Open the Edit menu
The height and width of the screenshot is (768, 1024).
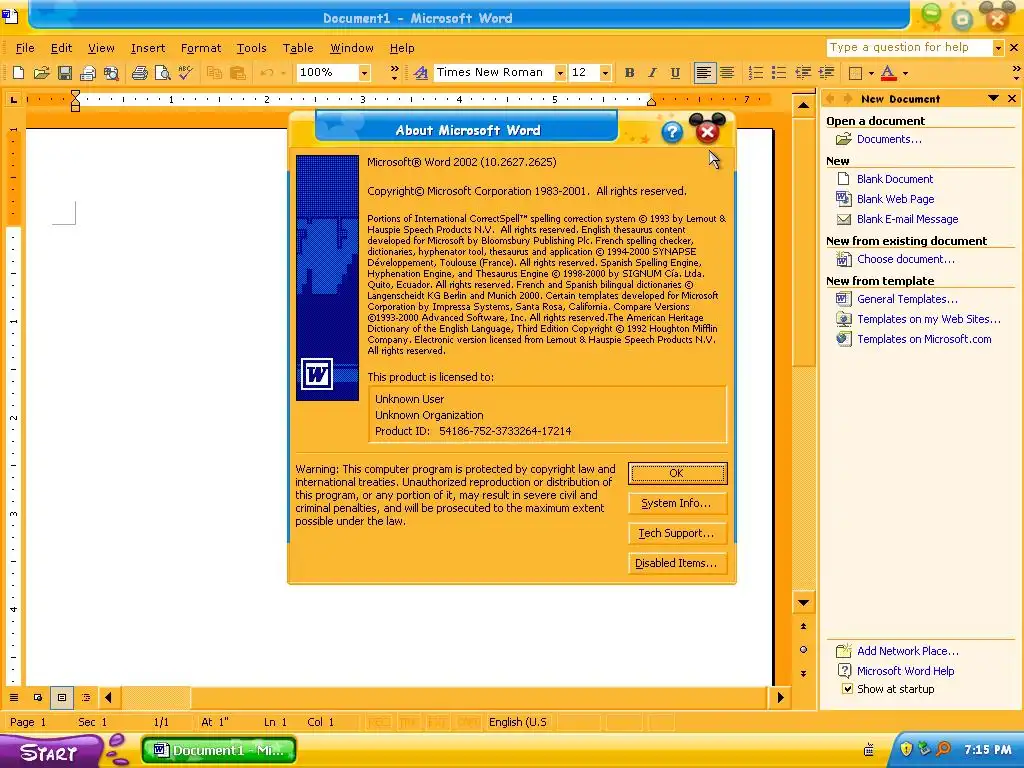point(61,48)
